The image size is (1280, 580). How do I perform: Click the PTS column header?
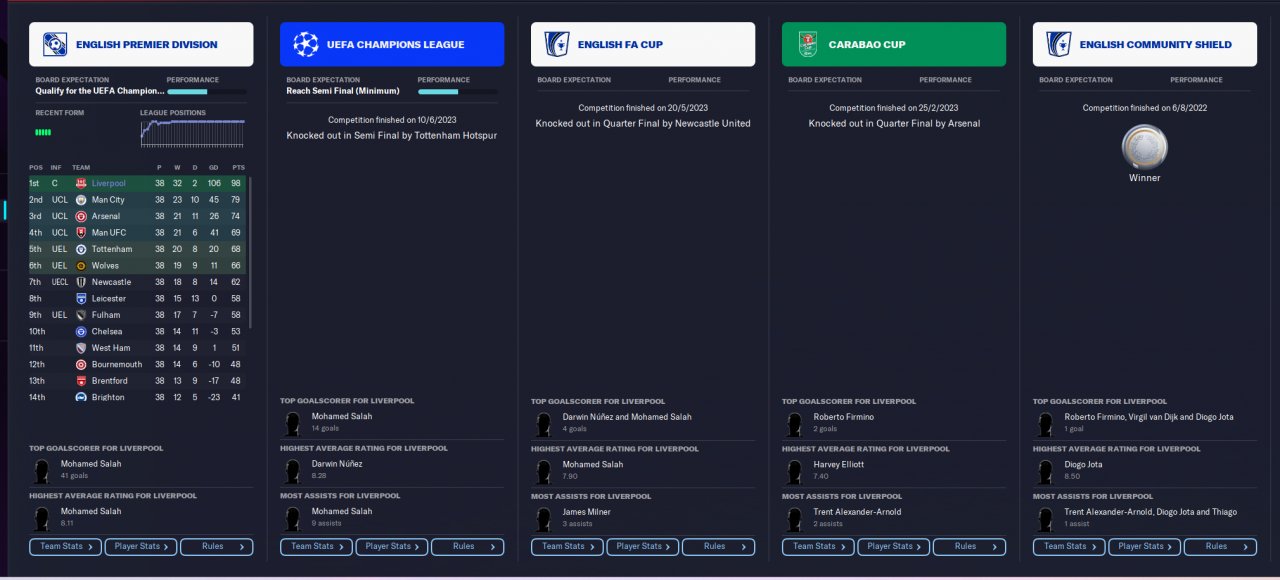tap(237, 167)
